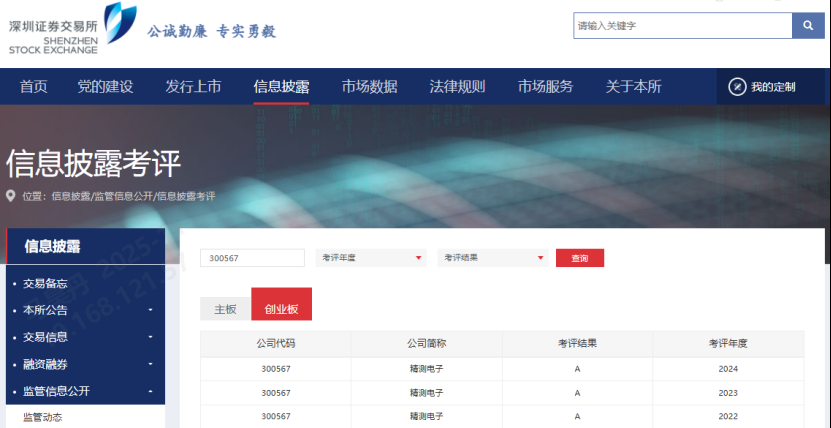The width and height of the screenshot is (831, 428).
Task: Click the 2022 year cell
Action: (x=728, y=416)
